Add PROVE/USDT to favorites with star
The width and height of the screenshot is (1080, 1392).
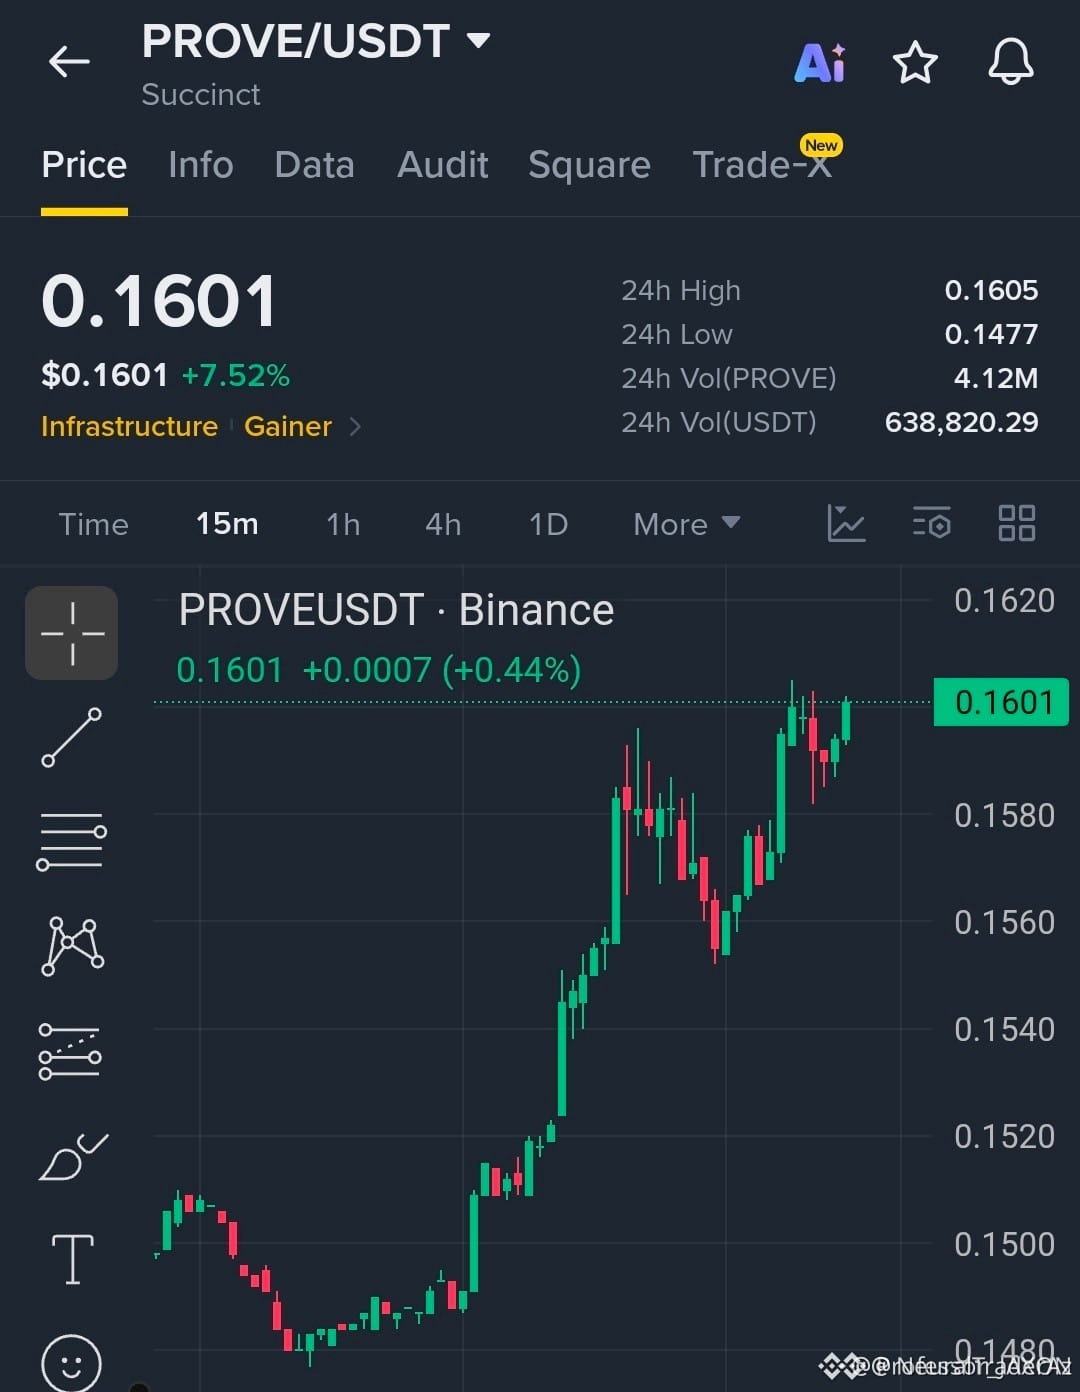(x=915, y=63)
